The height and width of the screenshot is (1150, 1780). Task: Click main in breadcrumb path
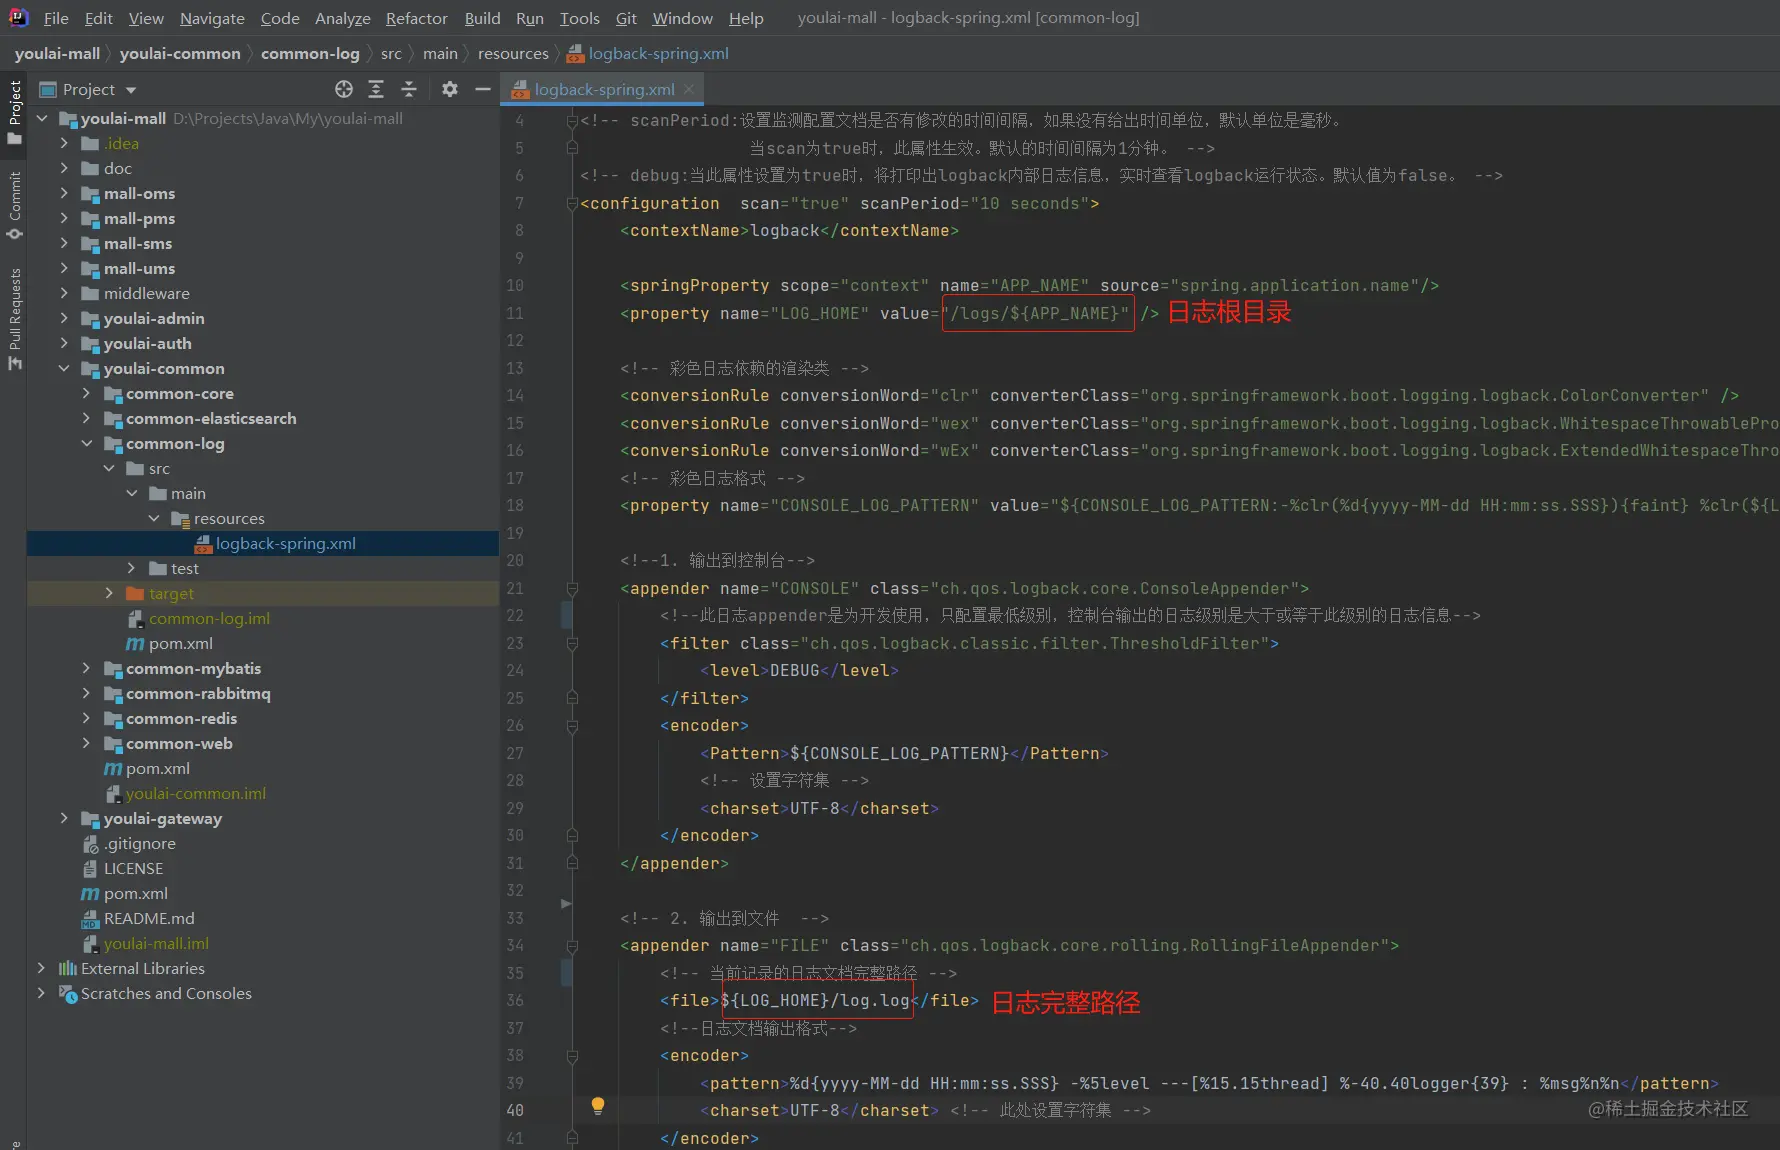point(440,53)
